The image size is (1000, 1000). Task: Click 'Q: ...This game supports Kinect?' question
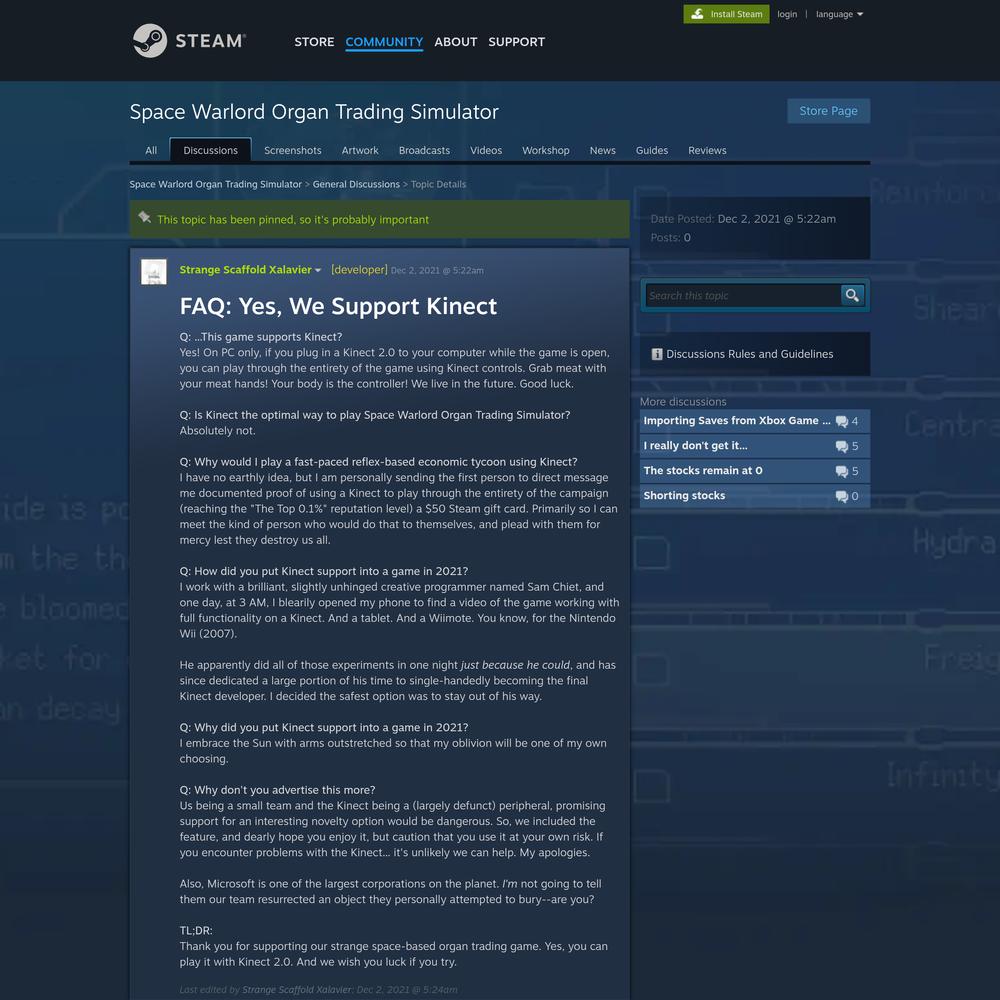(x=261, y=337)
